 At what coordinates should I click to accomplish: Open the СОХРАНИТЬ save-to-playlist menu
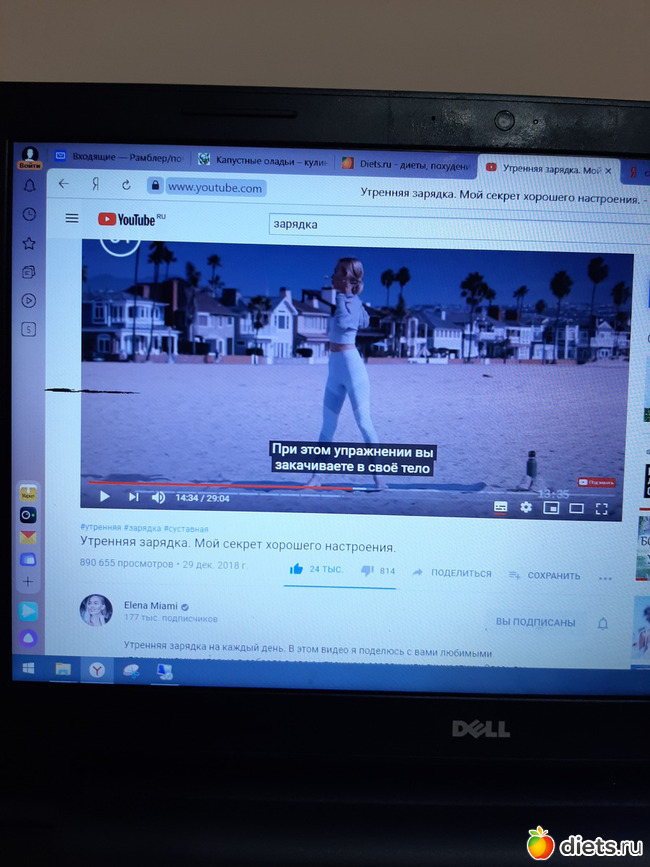545,575
